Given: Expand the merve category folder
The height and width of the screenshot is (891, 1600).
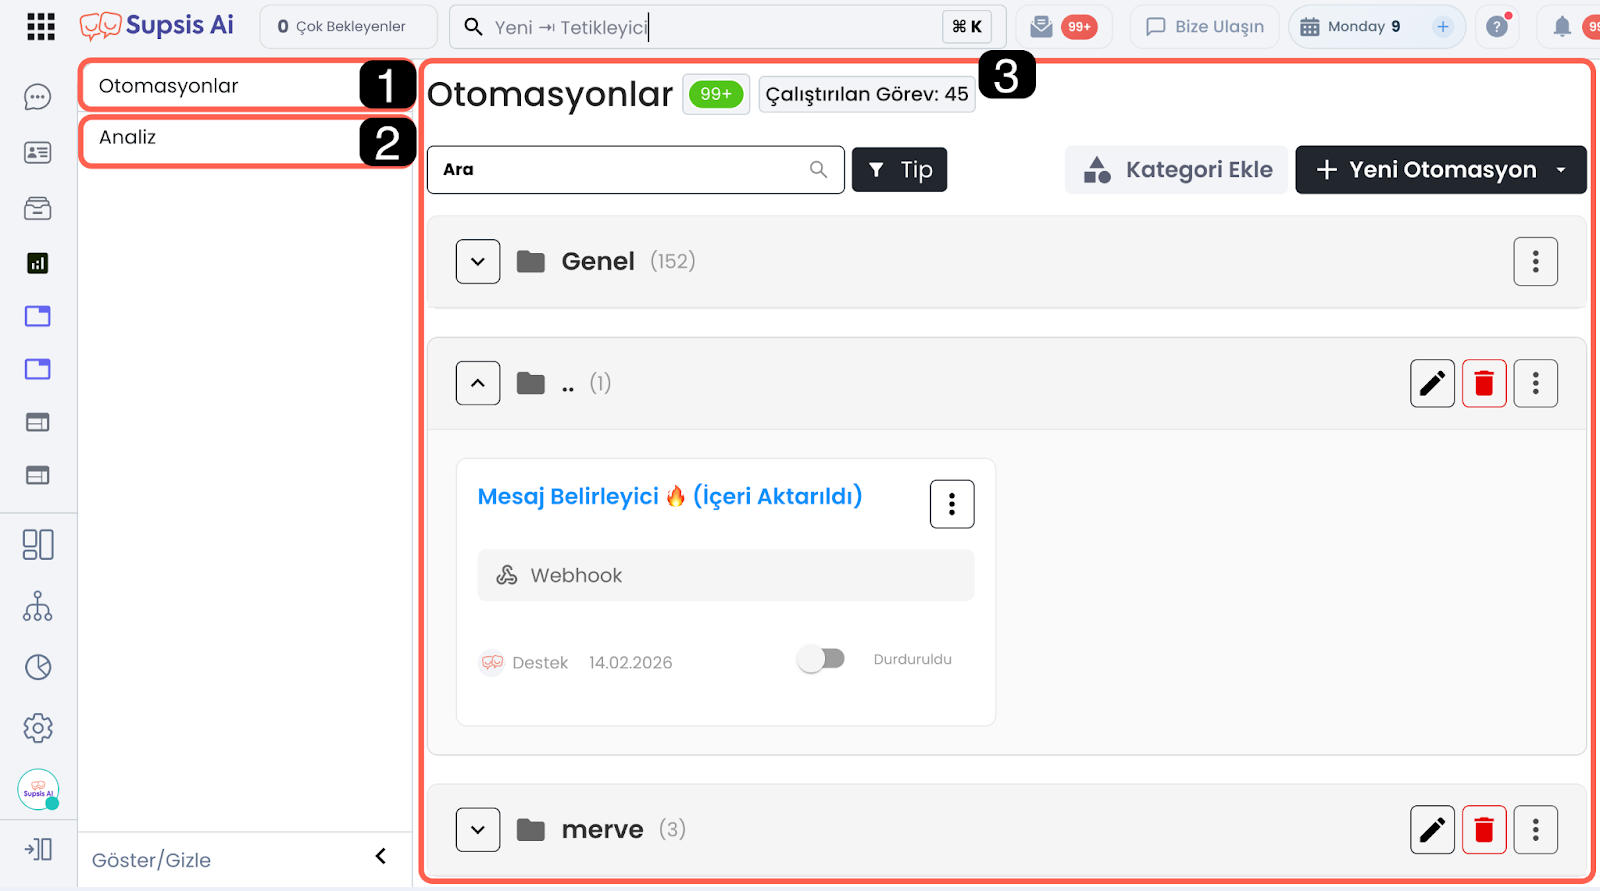Looking at the screenshot, I should pos(478,830).
